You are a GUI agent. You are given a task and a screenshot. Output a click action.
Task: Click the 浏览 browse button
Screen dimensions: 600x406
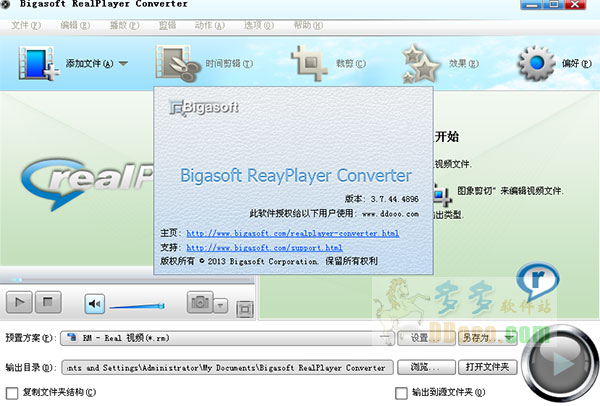[x=426, y=367]
